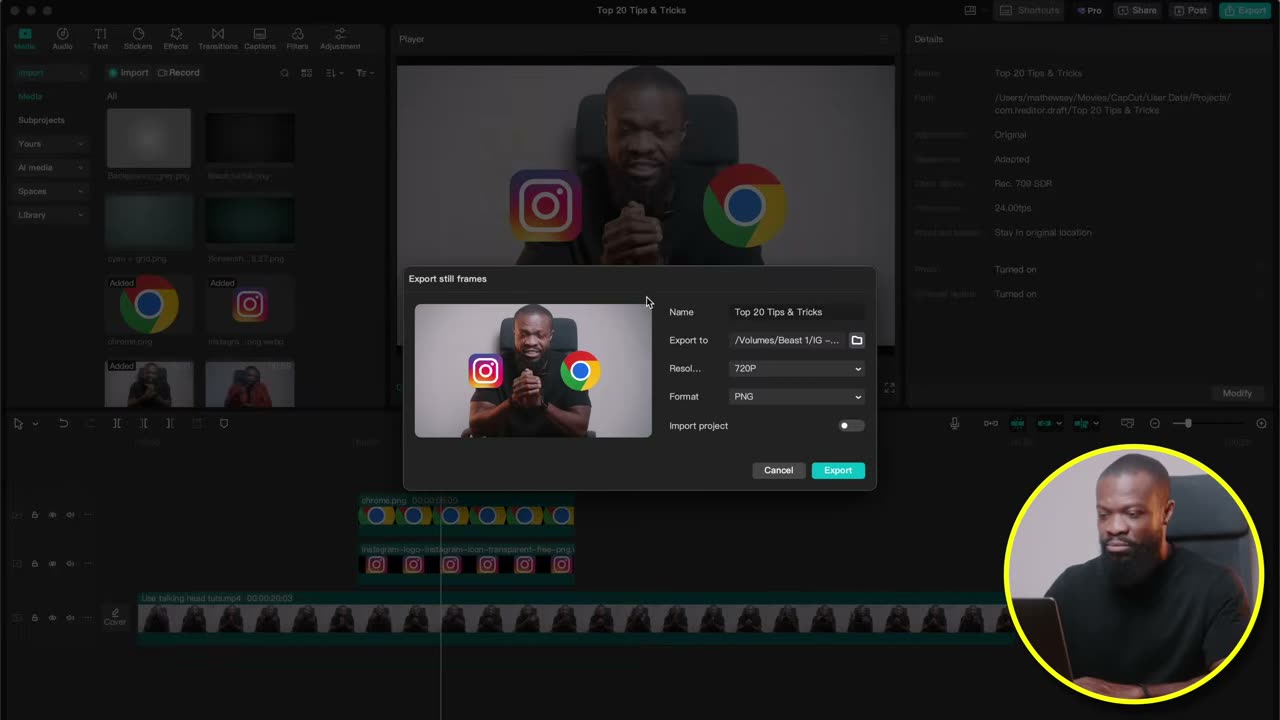Click the Post button
The width and height of the screenshot is (1280, 720).
coord(1190,10)
